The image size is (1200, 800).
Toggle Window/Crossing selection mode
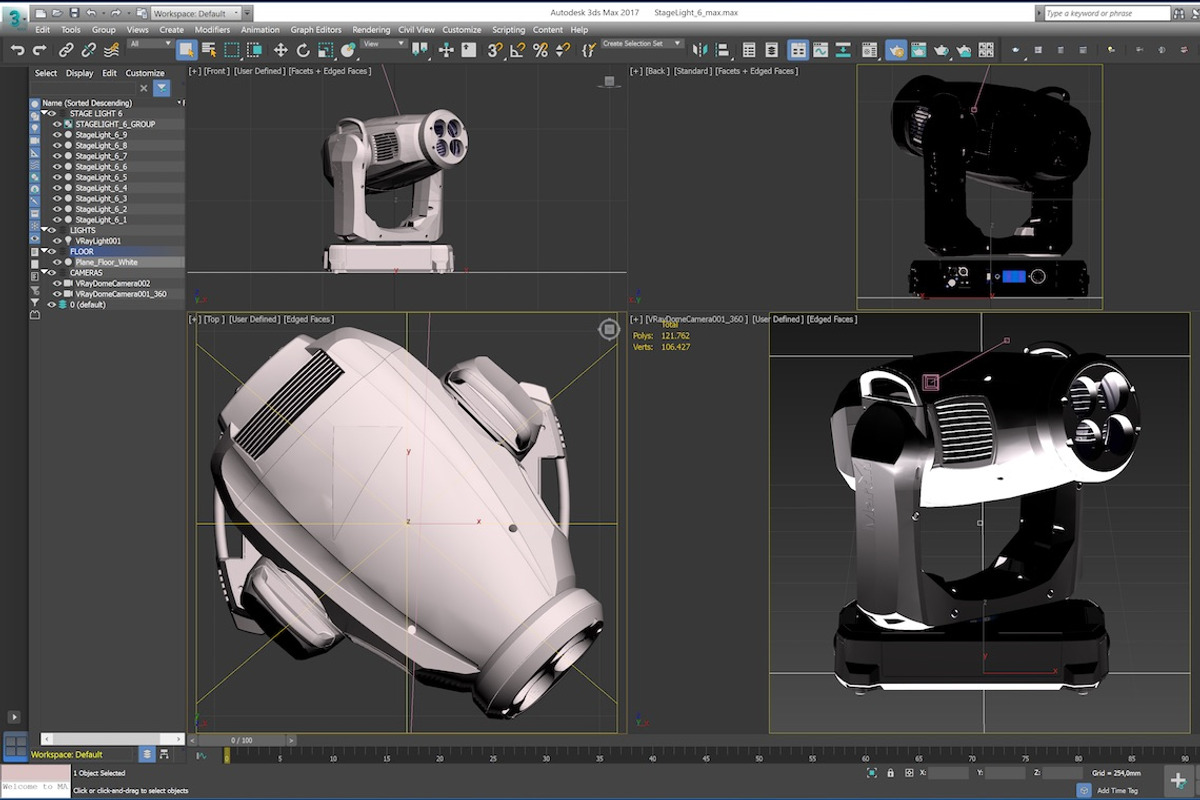coord(254,50)
